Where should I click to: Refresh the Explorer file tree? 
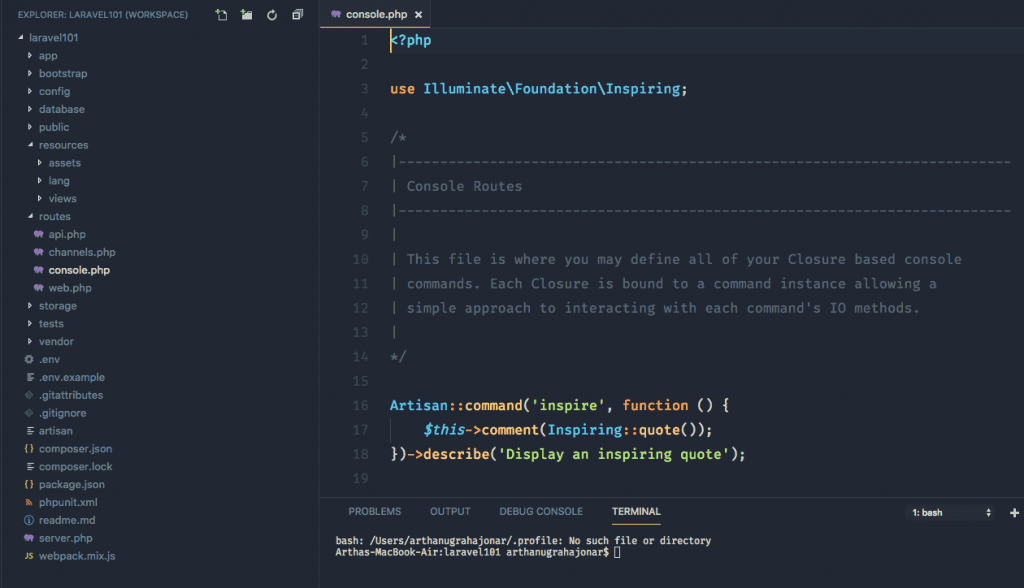pos(272,15)
